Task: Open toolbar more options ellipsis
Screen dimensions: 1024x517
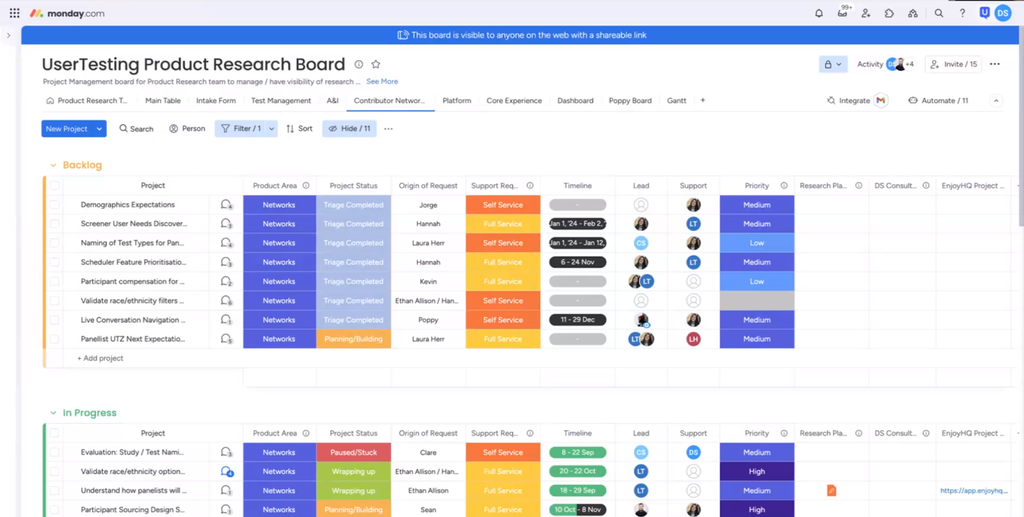Action: (x=389, y=129)
